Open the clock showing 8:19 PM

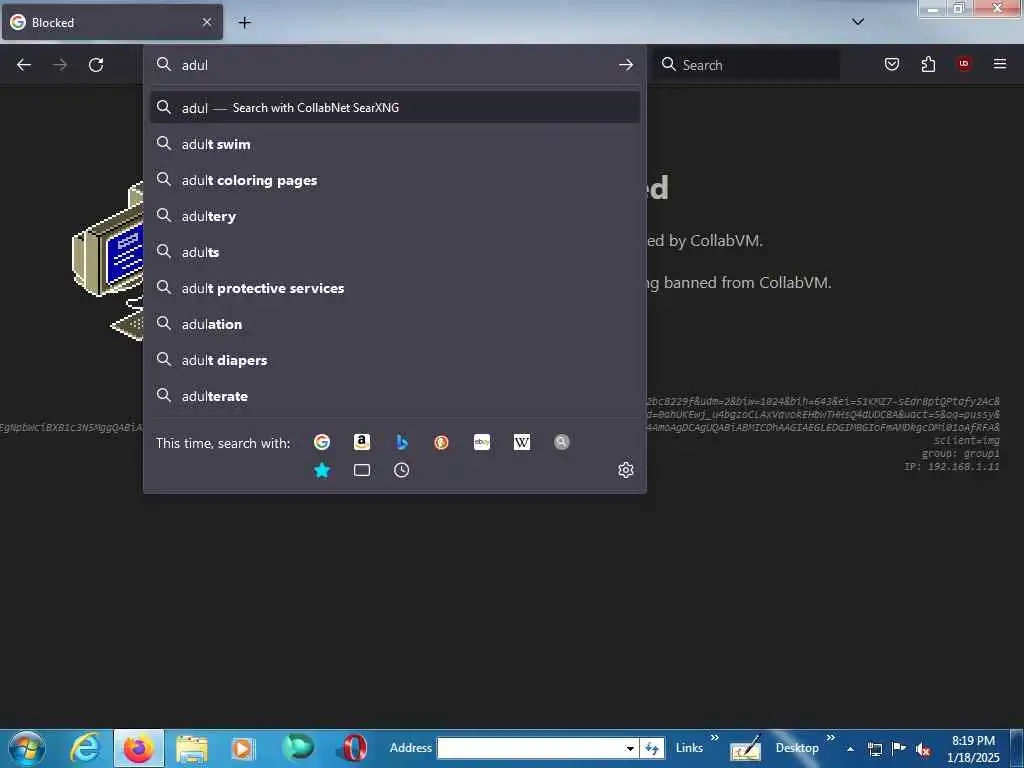[x=973, y=749]
